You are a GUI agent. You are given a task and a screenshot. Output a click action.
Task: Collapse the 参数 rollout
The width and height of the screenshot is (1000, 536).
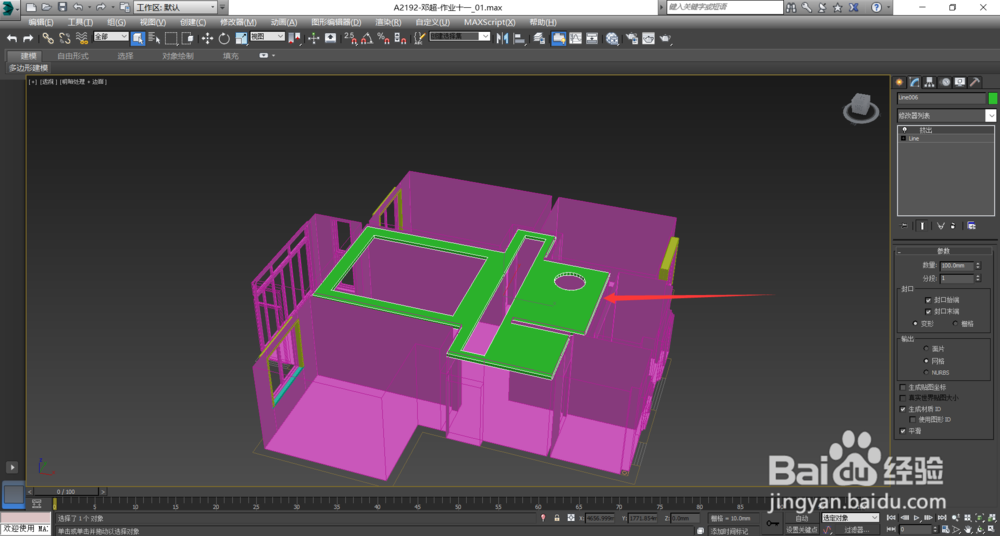point(944,251)
